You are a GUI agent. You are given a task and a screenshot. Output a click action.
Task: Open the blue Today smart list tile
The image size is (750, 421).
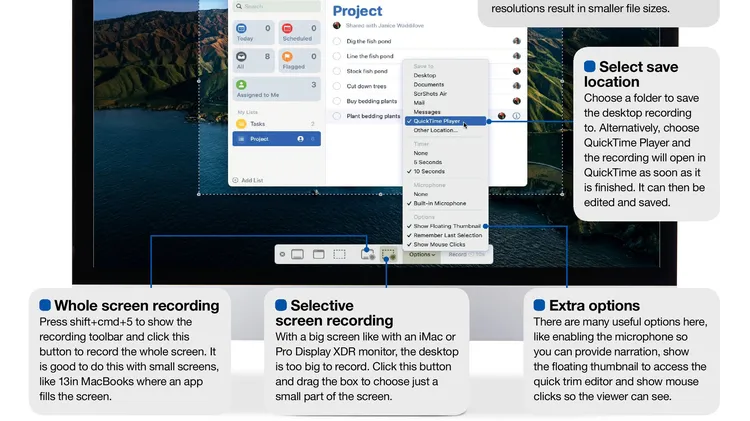pyautogui.click(x=254, y=33)
